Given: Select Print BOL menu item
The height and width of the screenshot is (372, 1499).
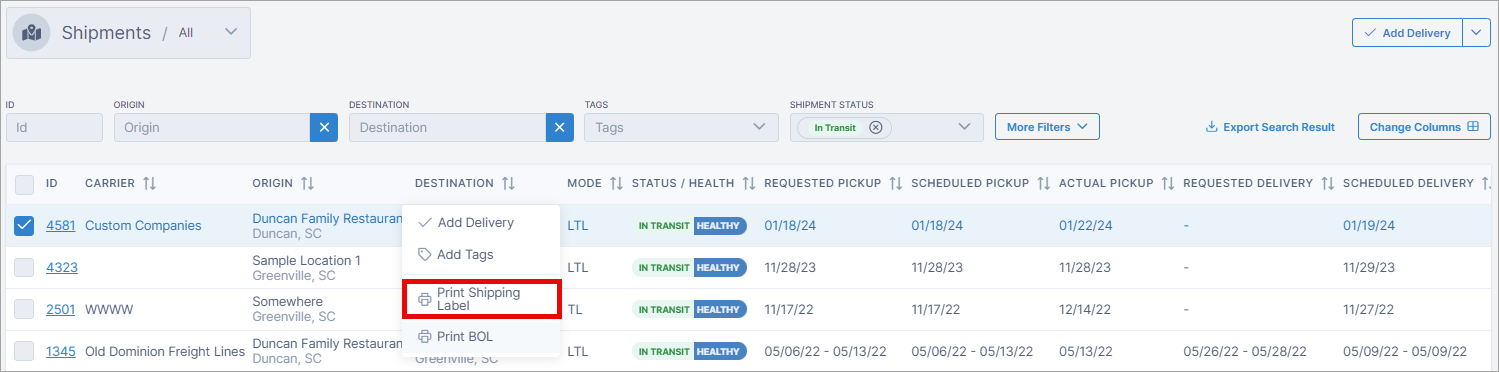Looking at the screenshot, I should coord(481,337).
